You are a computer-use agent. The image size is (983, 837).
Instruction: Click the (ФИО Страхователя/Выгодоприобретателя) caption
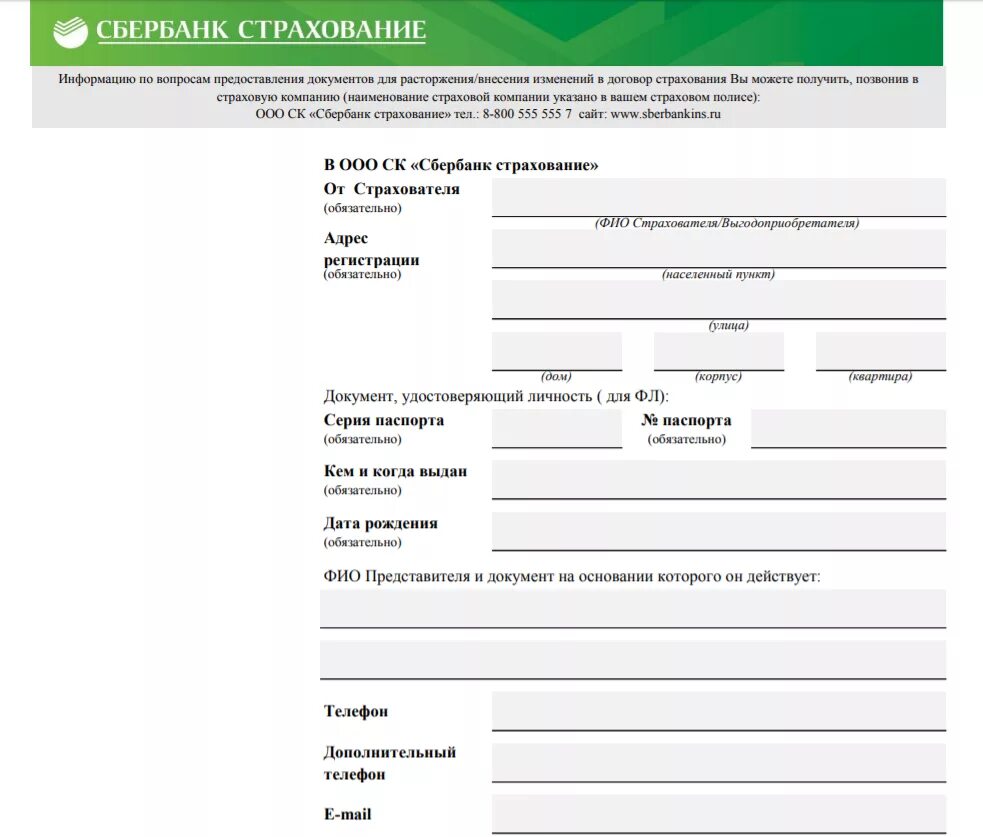[727, 223]
